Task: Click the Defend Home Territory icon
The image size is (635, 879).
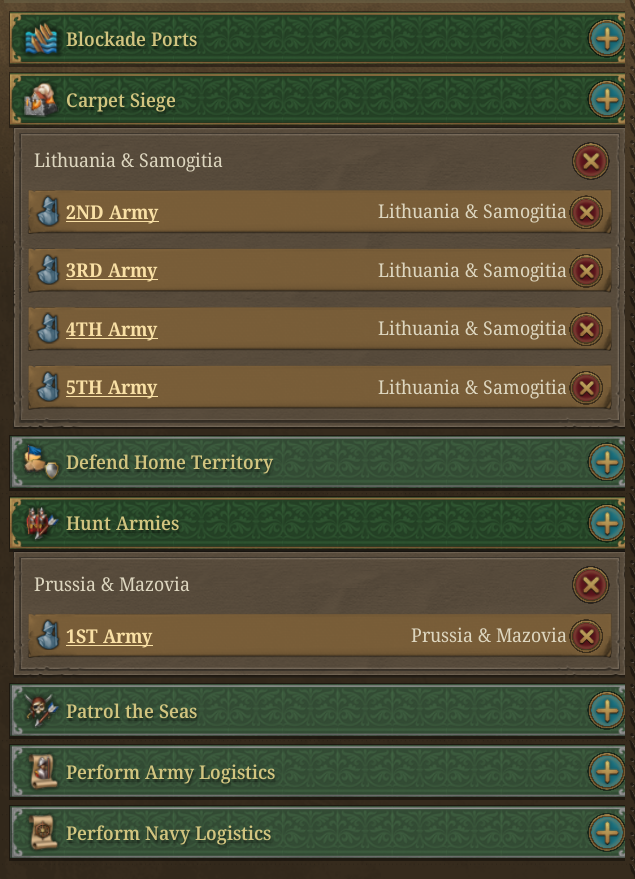Action: click(x=42, y=463)
